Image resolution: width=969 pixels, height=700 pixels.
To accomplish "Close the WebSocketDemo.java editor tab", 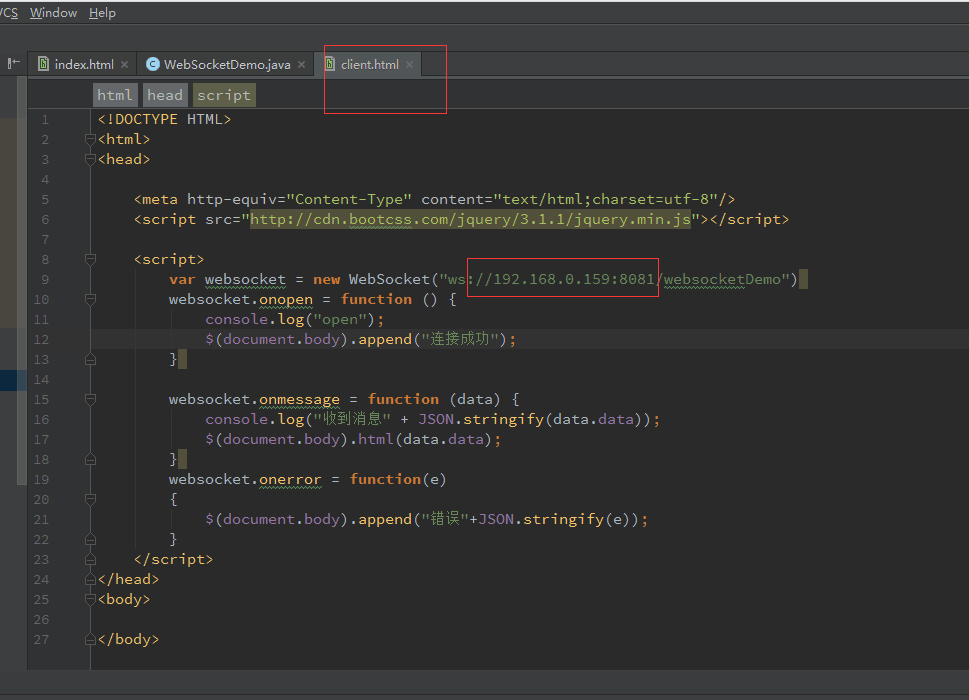I will 301,64.
